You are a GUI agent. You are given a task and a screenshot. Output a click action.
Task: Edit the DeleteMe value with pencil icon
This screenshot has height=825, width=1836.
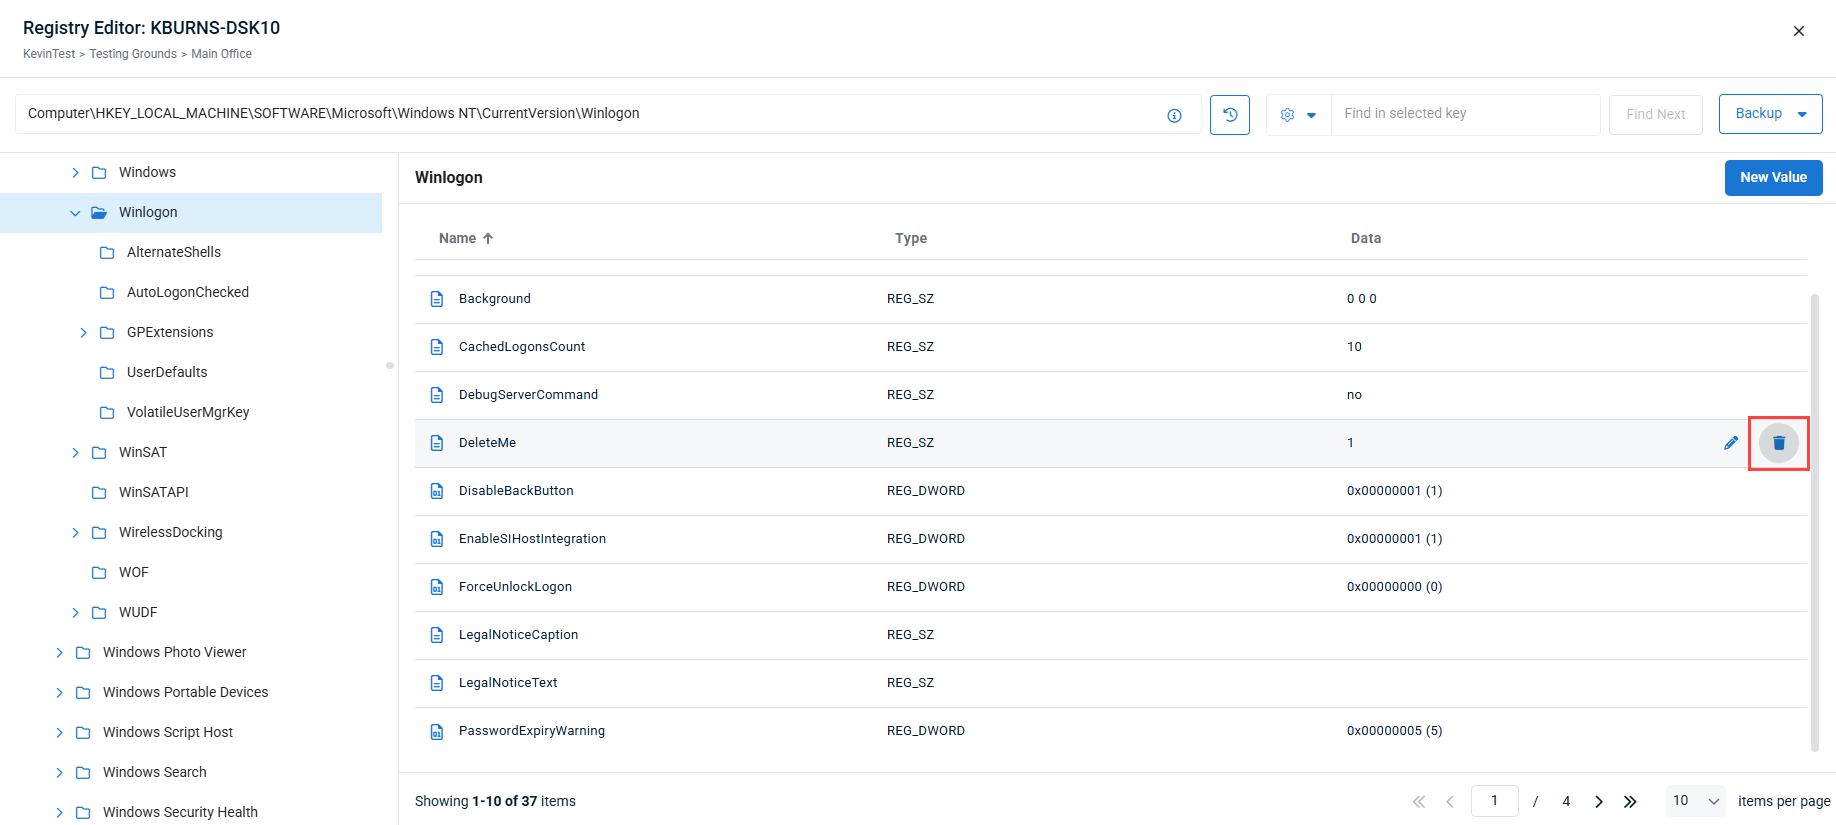[x=1730, y=443]
